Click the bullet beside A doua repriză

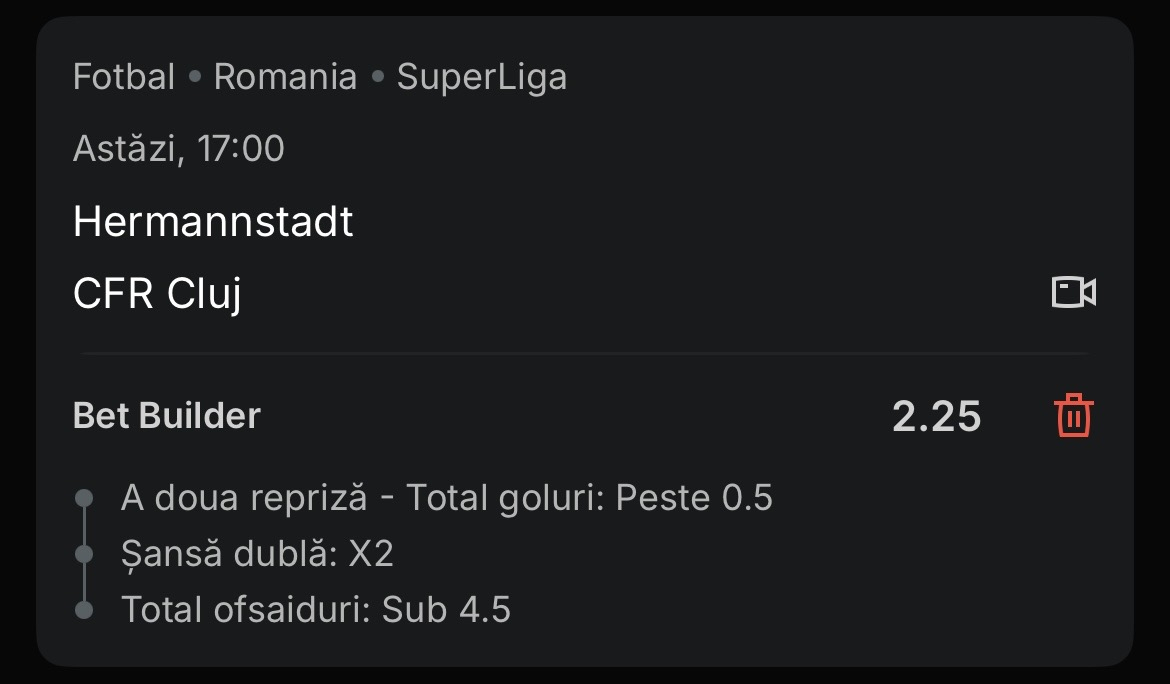coord(85,497)
